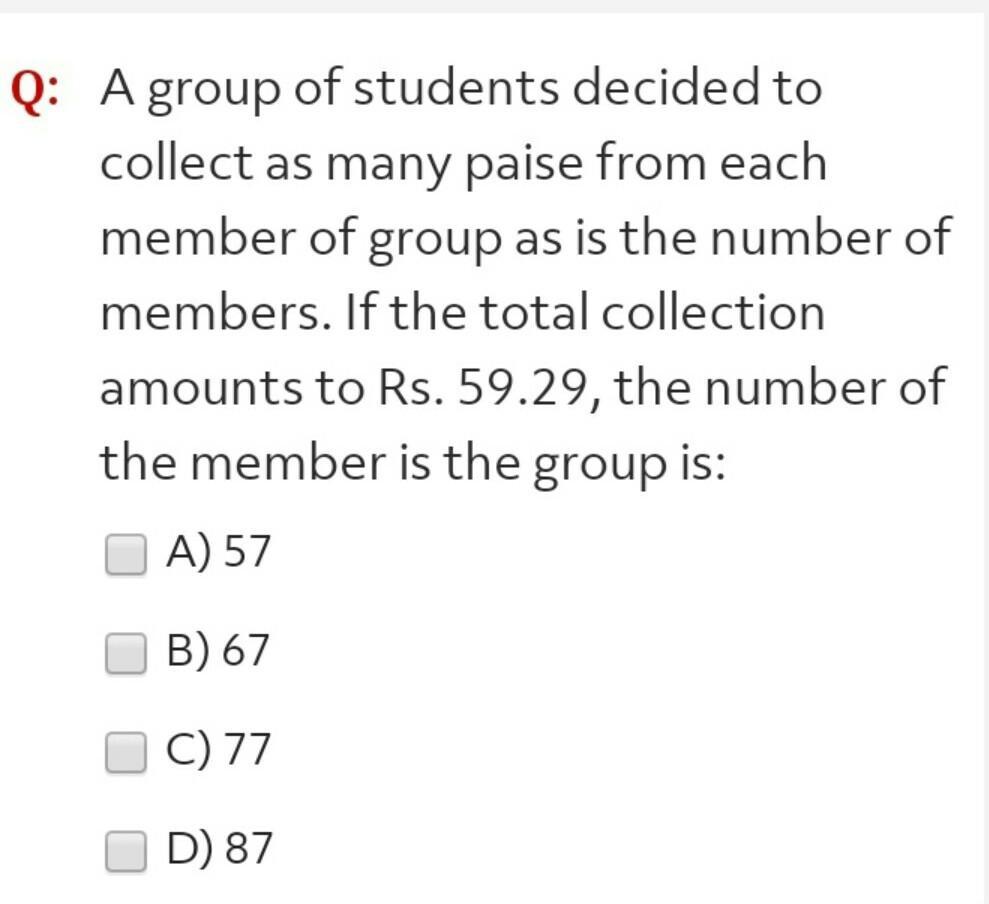
Task: Click the line starting "members. If the total"
Action: tap(462, 313)
